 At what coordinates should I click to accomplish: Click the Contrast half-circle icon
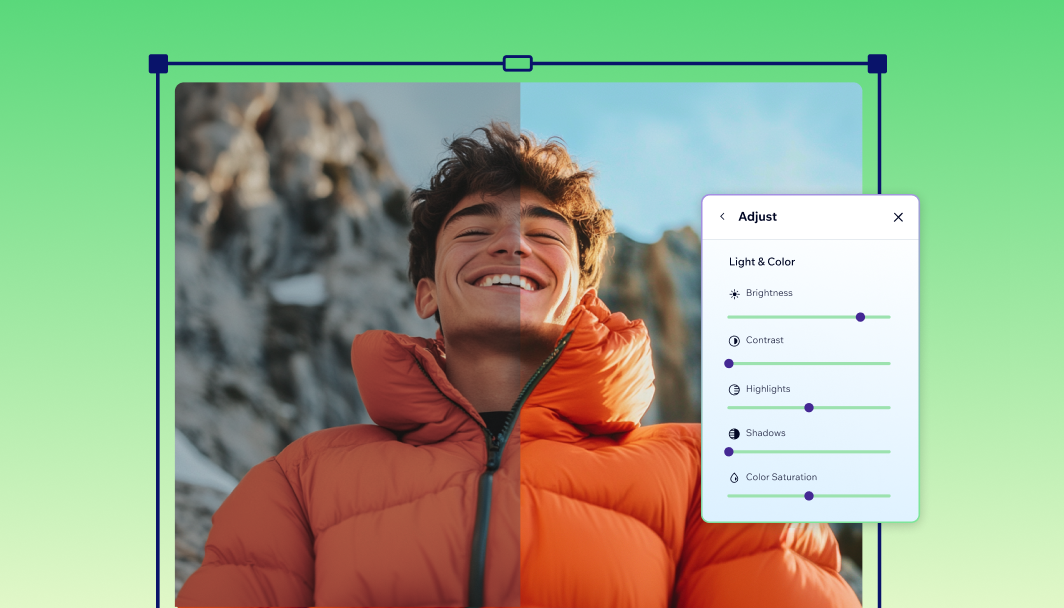[734, 340]
